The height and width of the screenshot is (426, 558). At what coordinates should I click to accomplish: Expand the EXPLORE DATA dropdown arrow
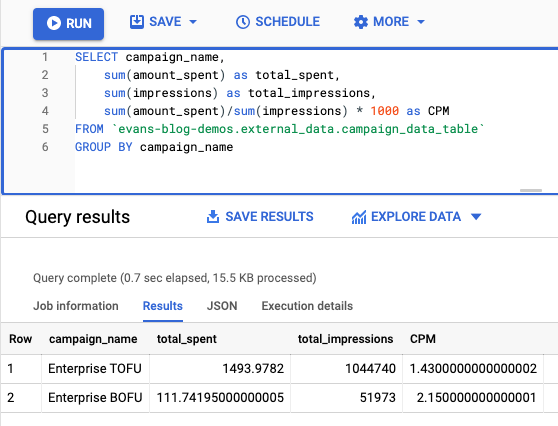476,216
